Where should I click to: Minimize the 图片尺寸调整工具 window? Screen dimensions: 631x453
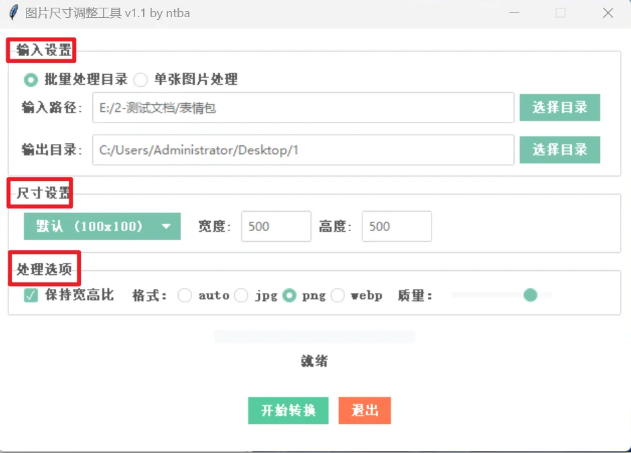514,13
